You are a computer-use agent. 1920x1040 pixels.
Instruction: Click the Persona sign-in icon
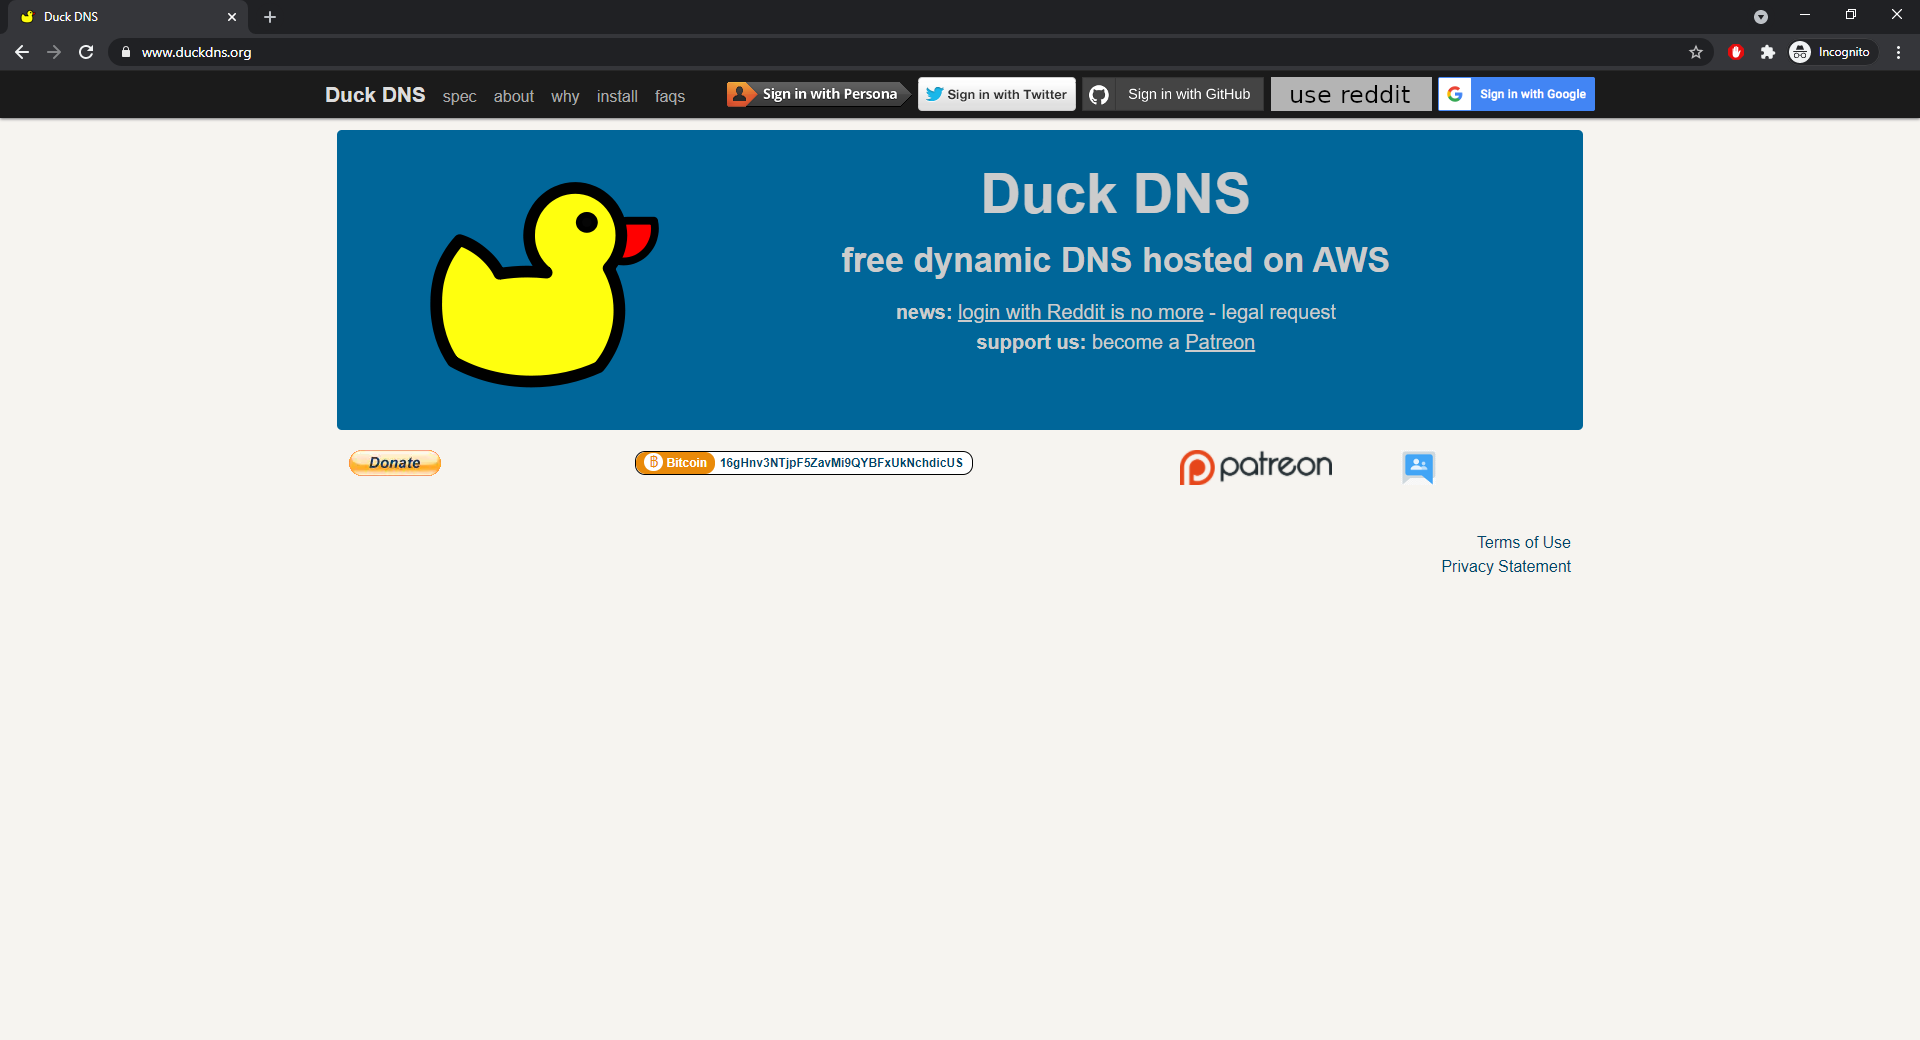click(740, 93)
